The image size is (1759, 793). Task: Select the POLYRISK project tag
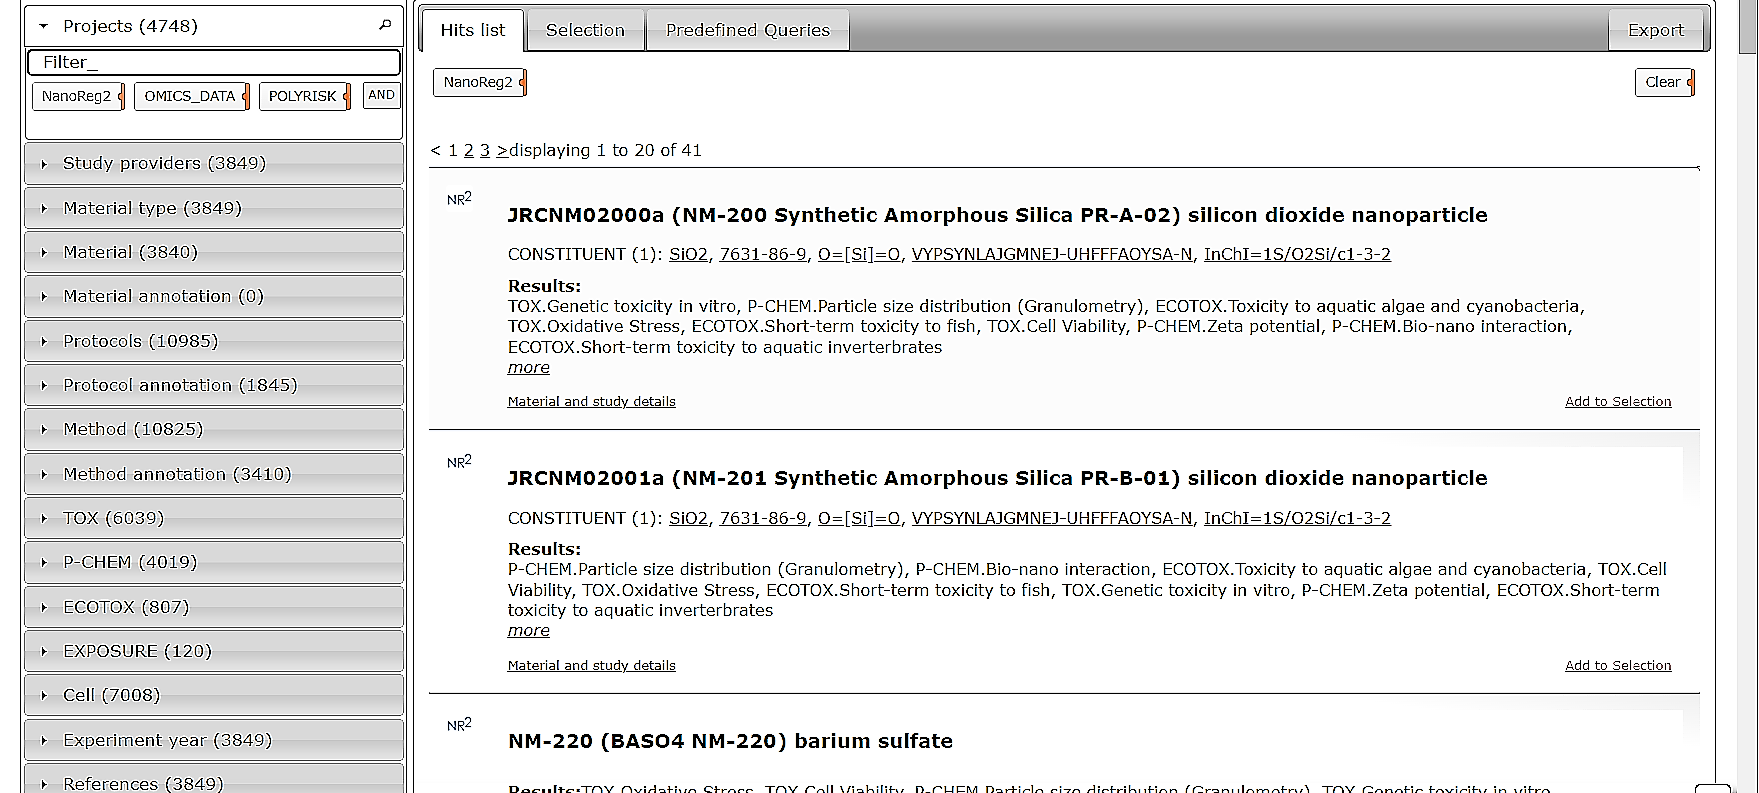pyautogui.click(x=303, y=96)
